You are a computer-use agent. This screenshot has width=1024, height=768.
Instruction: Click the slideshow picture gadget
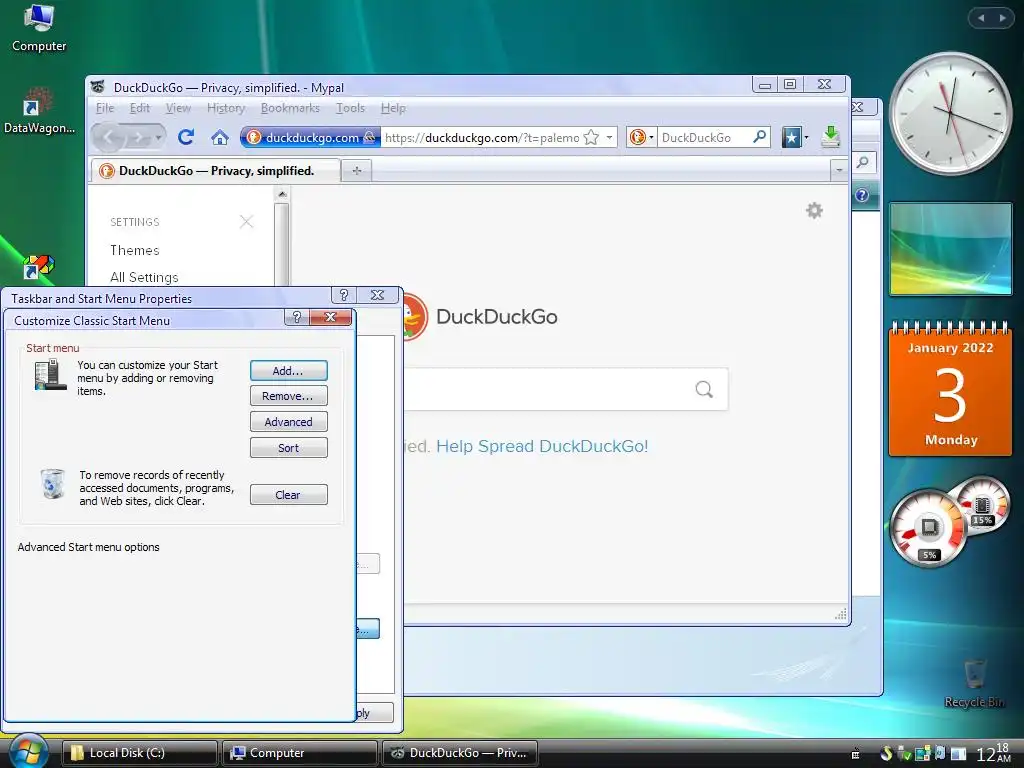point(950,248)
